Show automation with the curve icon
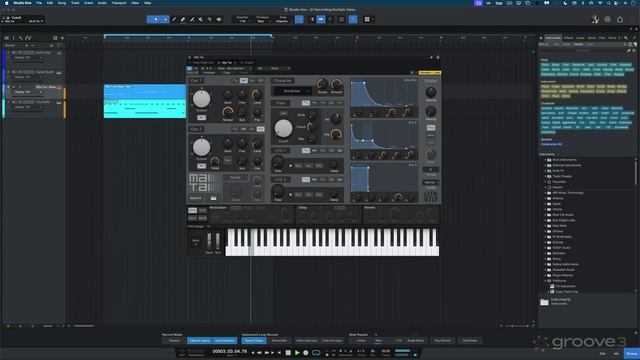This screenshot has height=360, width=640. click(28, 38)
